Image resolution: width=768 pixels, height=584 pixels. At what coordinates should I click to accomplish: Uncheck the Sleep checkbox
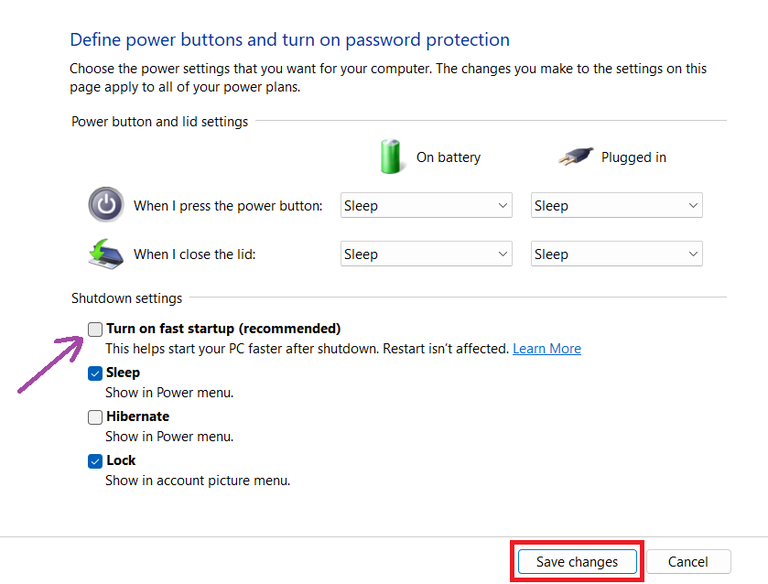[95, 373]
